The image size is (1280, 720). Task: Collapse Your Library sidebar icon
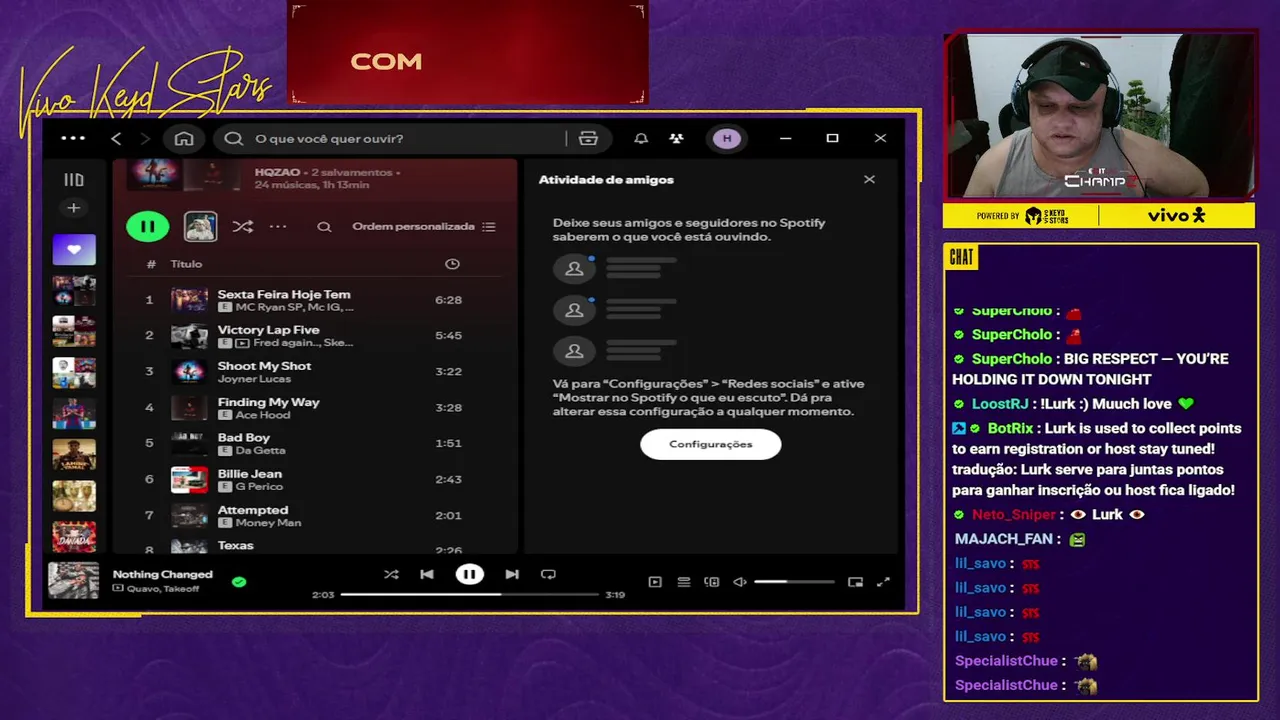point(74,180)
